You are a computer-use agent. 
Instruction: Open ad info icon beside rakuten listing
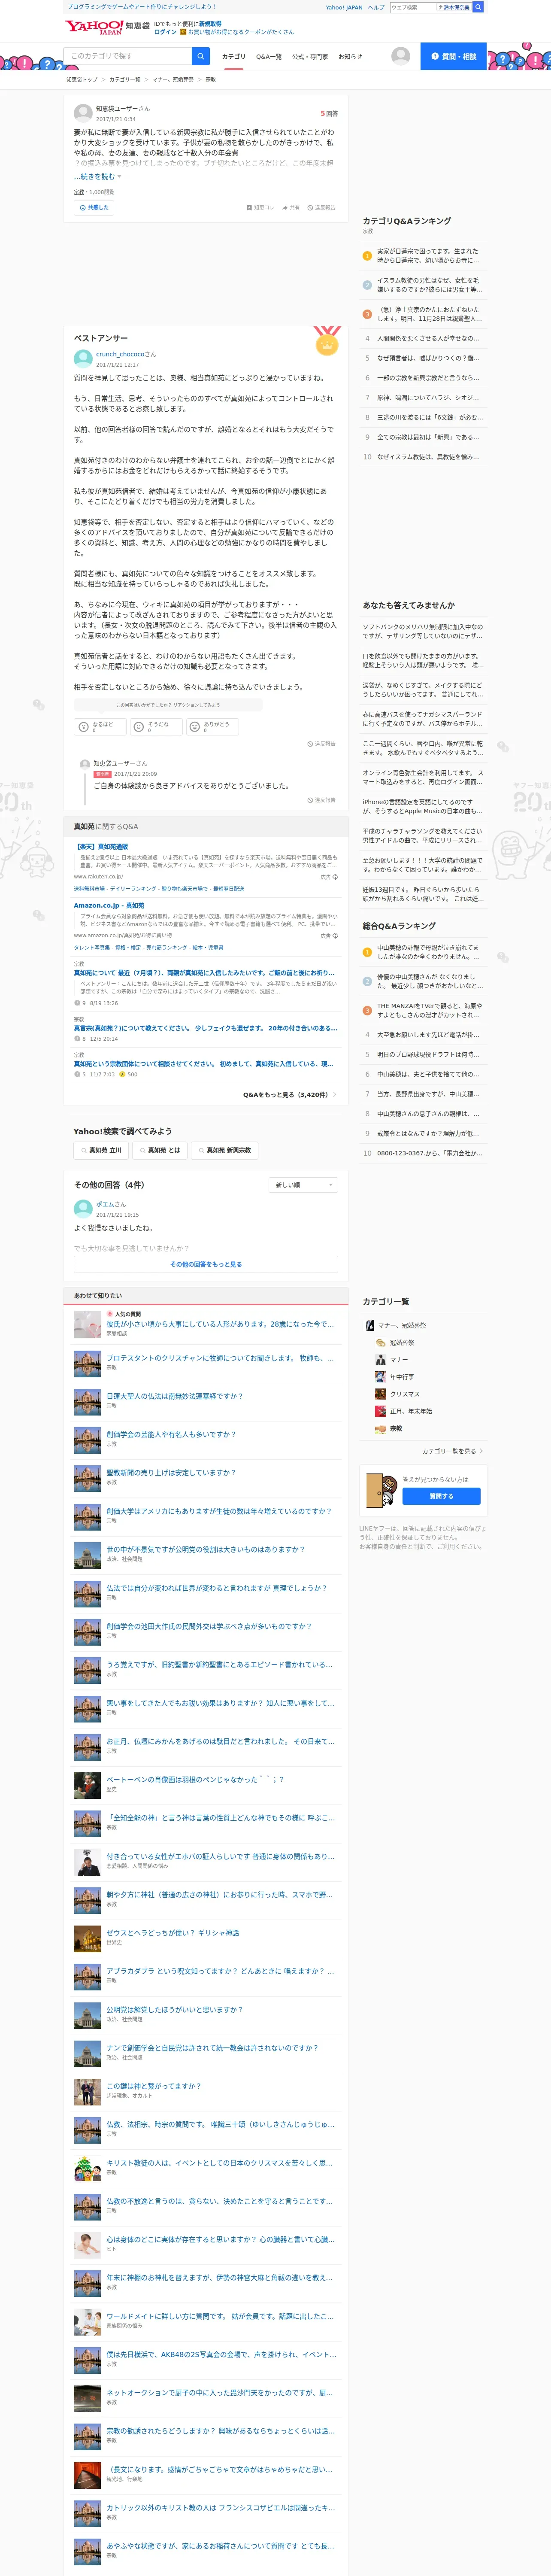coord(335,877)
